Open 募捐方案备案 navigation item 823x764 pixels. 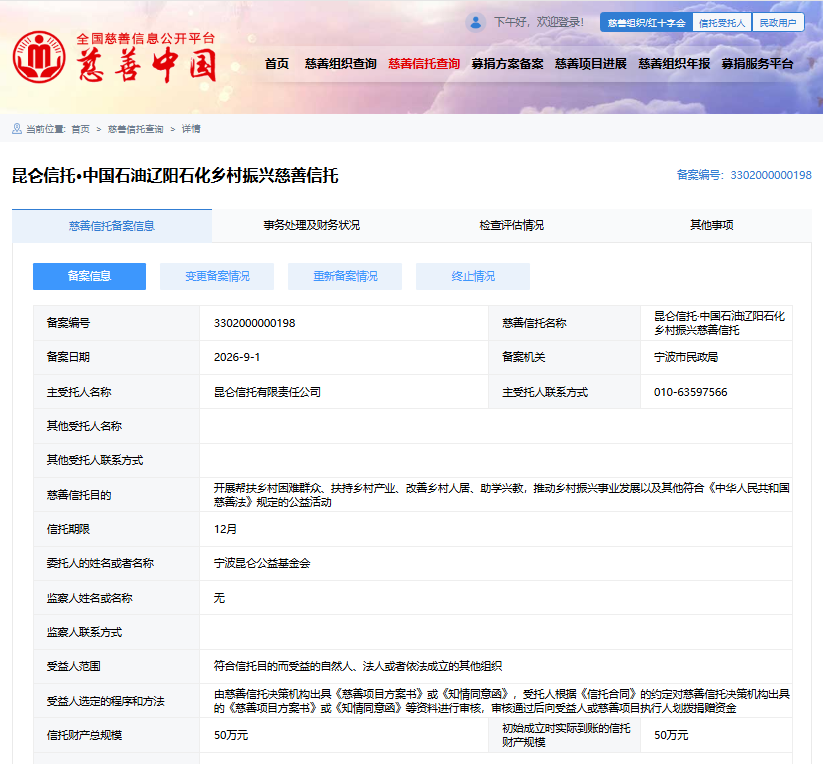pyautogui.click(x=508, y=64)
